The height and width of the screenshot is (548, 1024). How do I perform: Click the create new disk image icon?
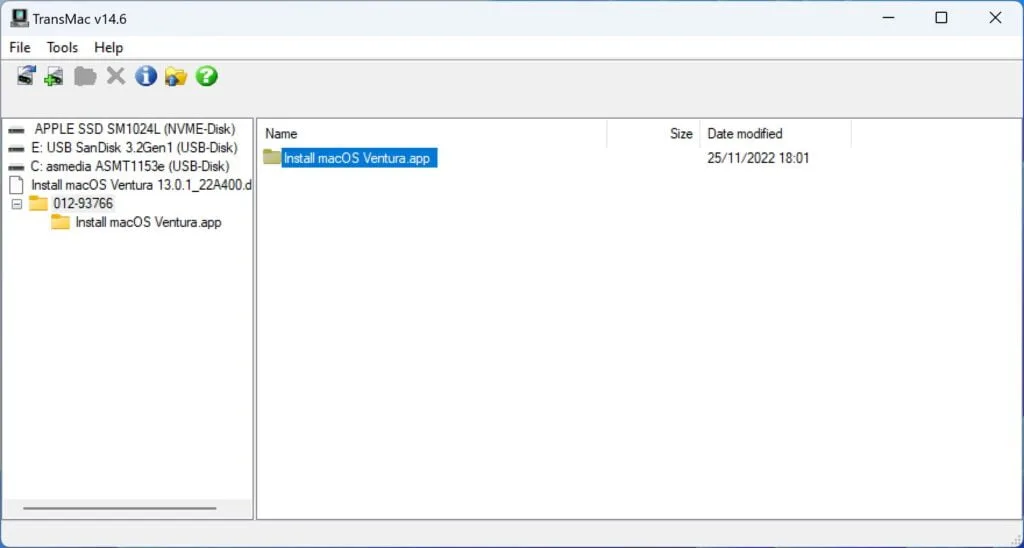click(x=54, y=76)
